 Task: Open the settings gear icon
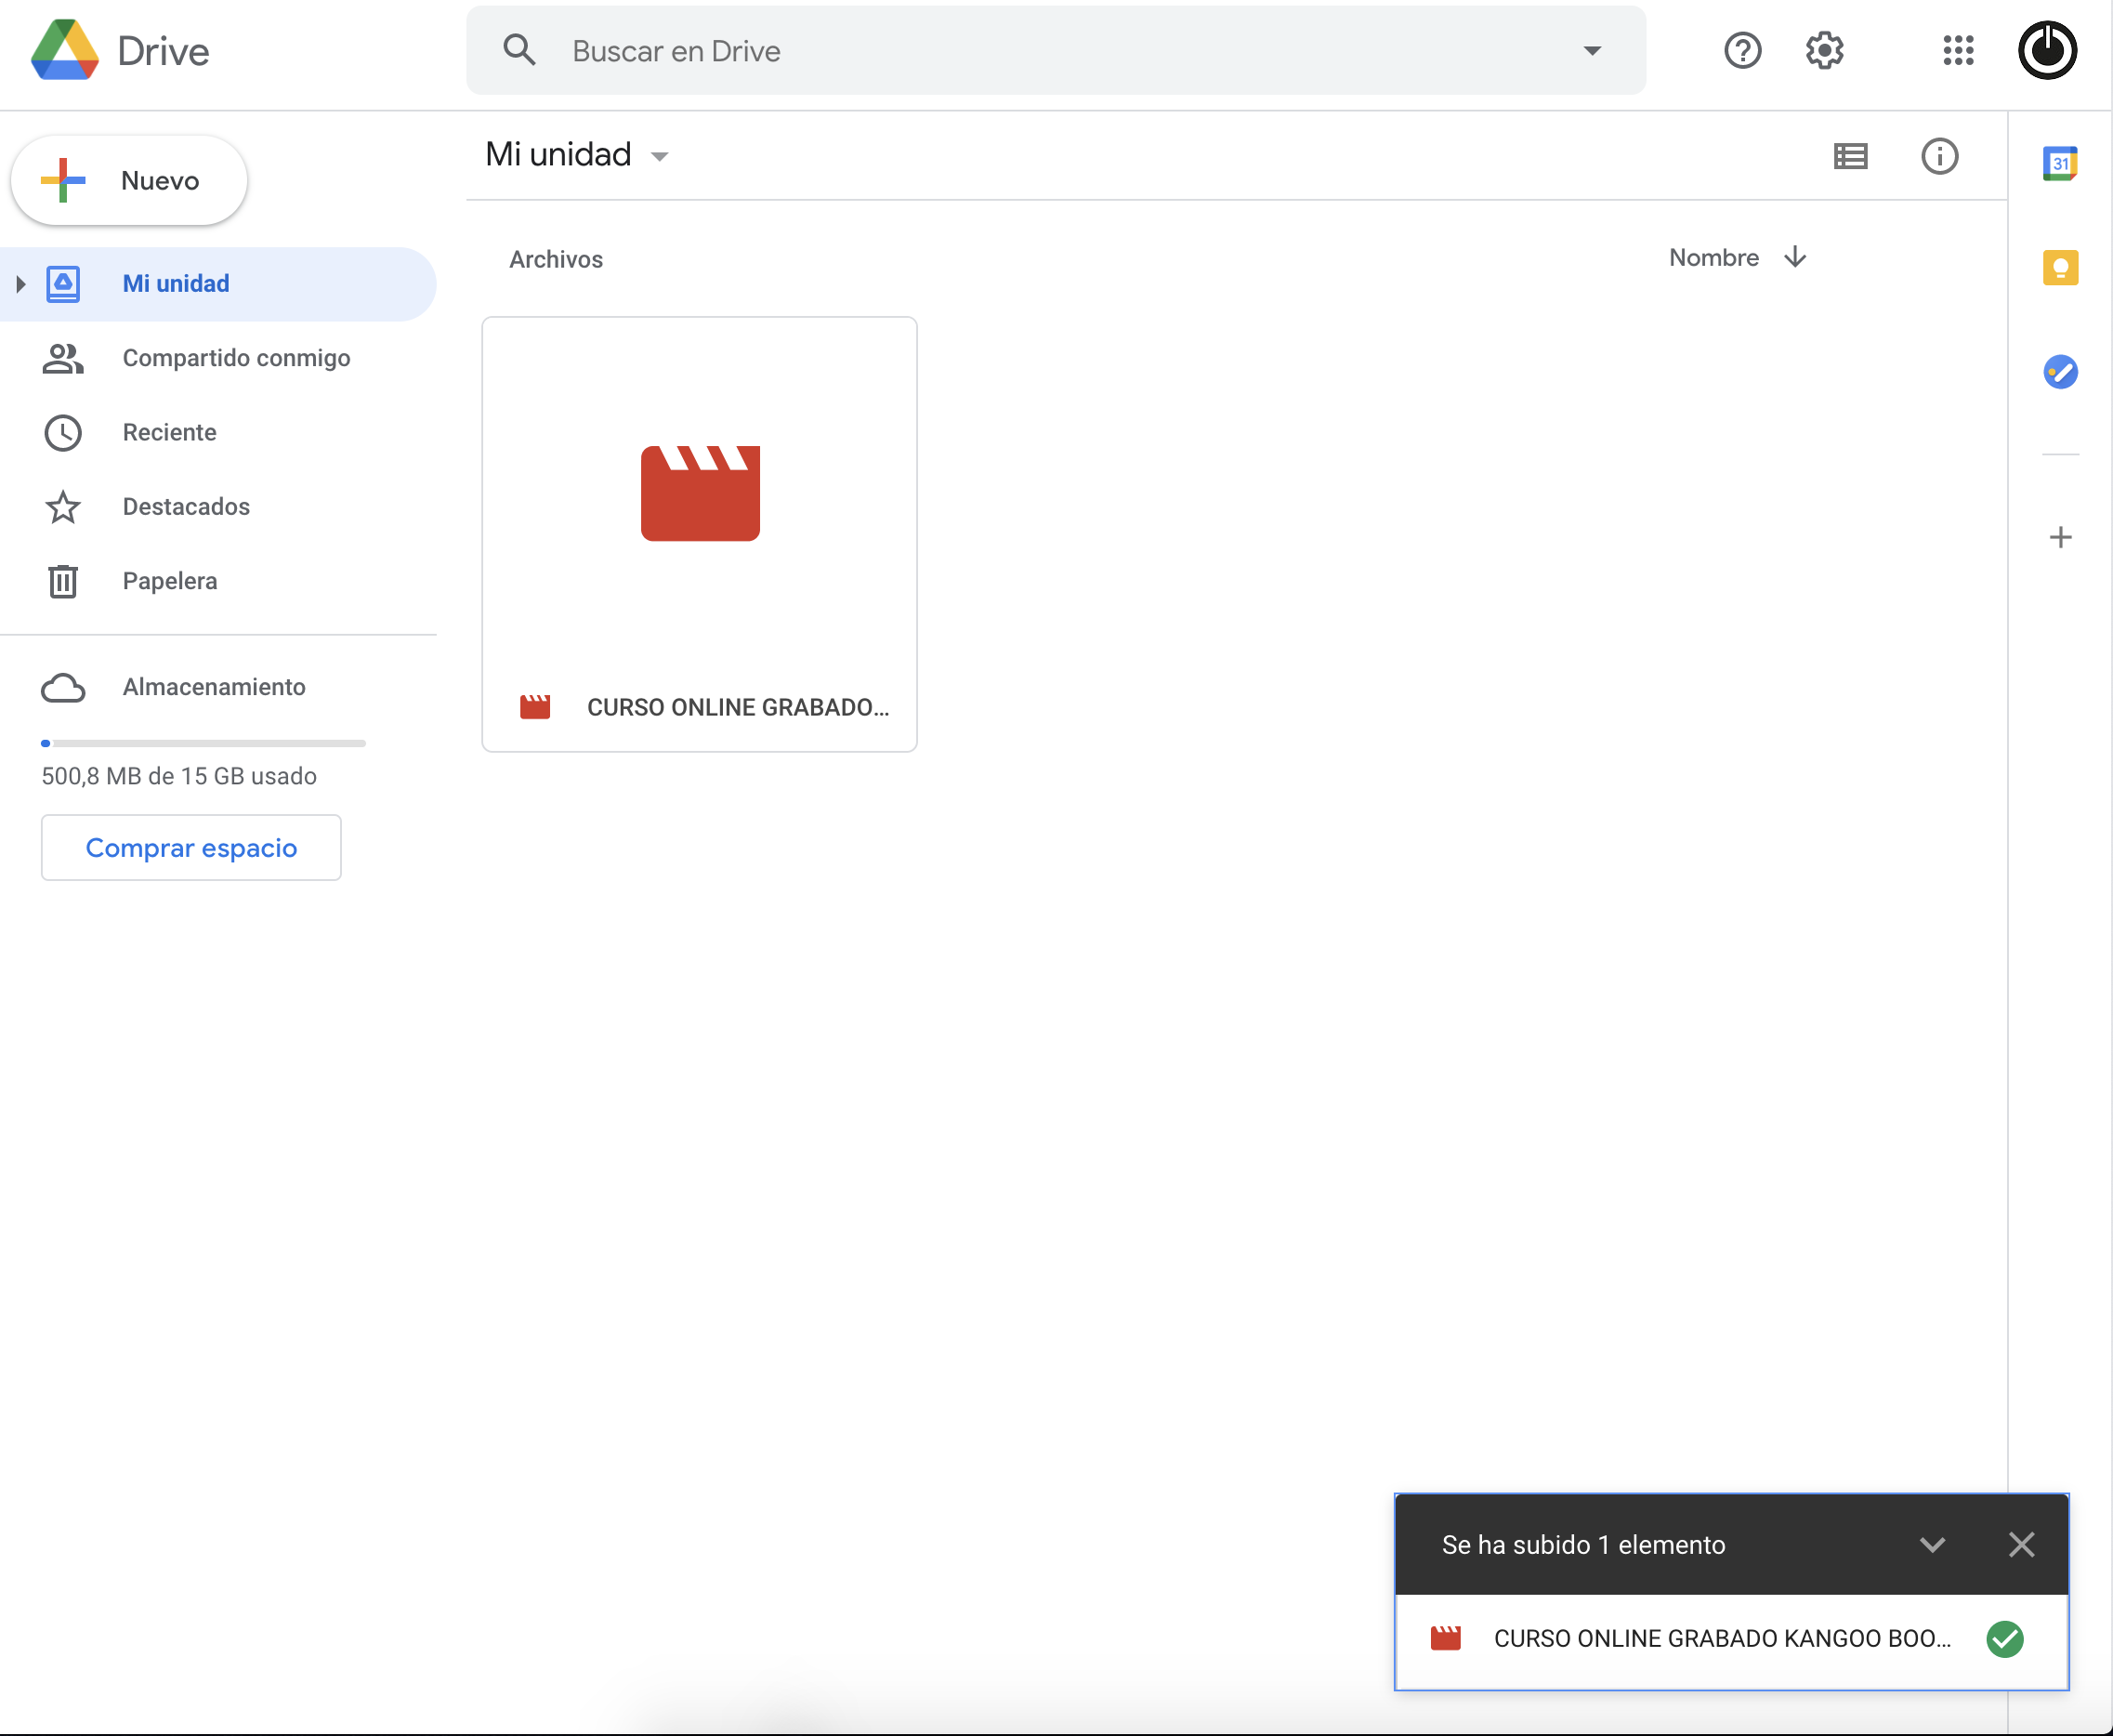(x=1824, y=50)
